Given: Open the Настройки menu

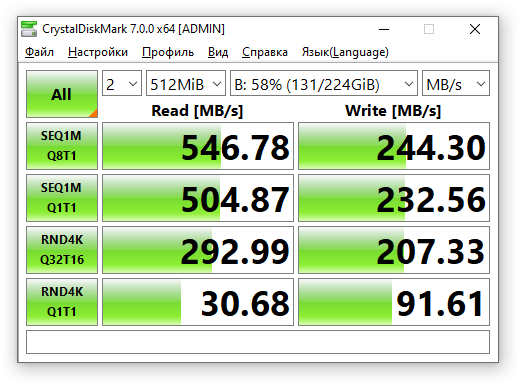Looking at the screenshot, I should pyautogui.click(x=98, y=52).
